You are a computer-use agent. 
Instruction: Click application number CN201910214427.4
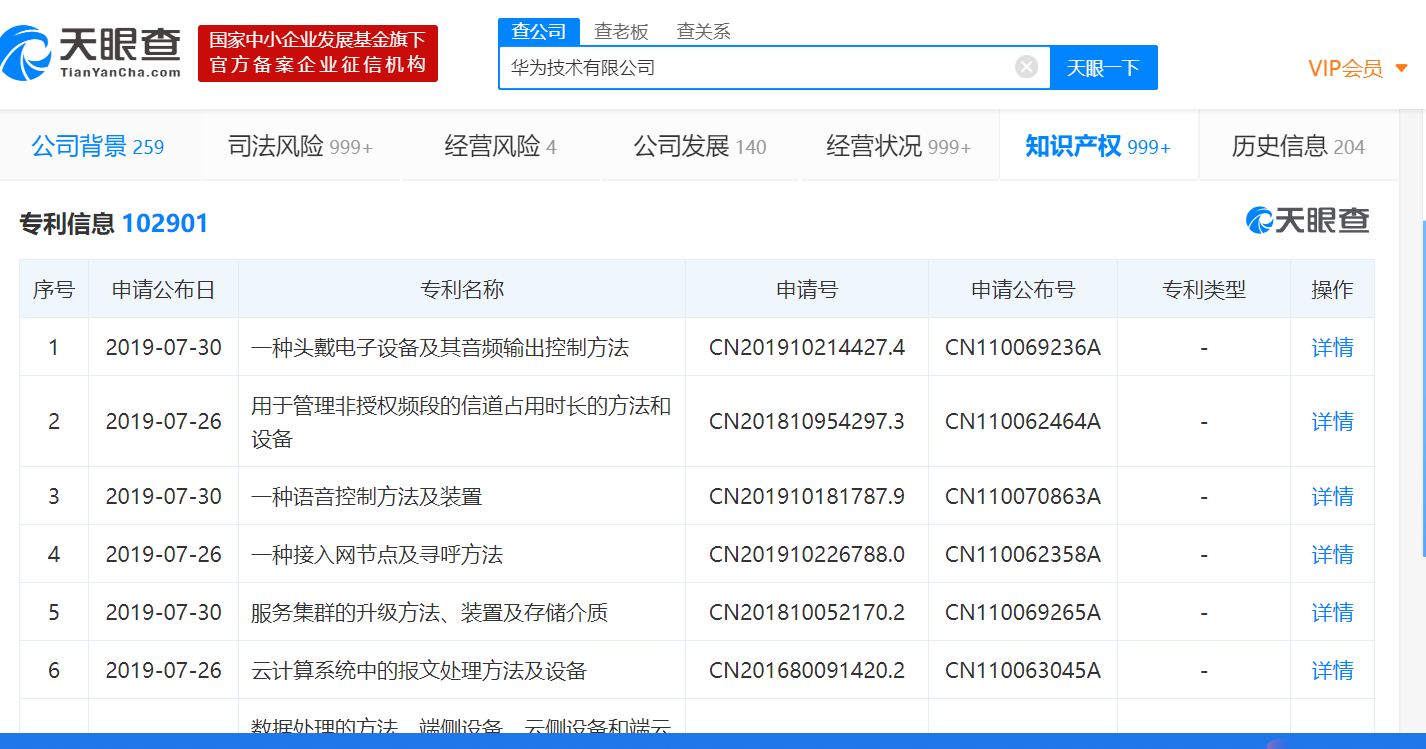[807, 348]
